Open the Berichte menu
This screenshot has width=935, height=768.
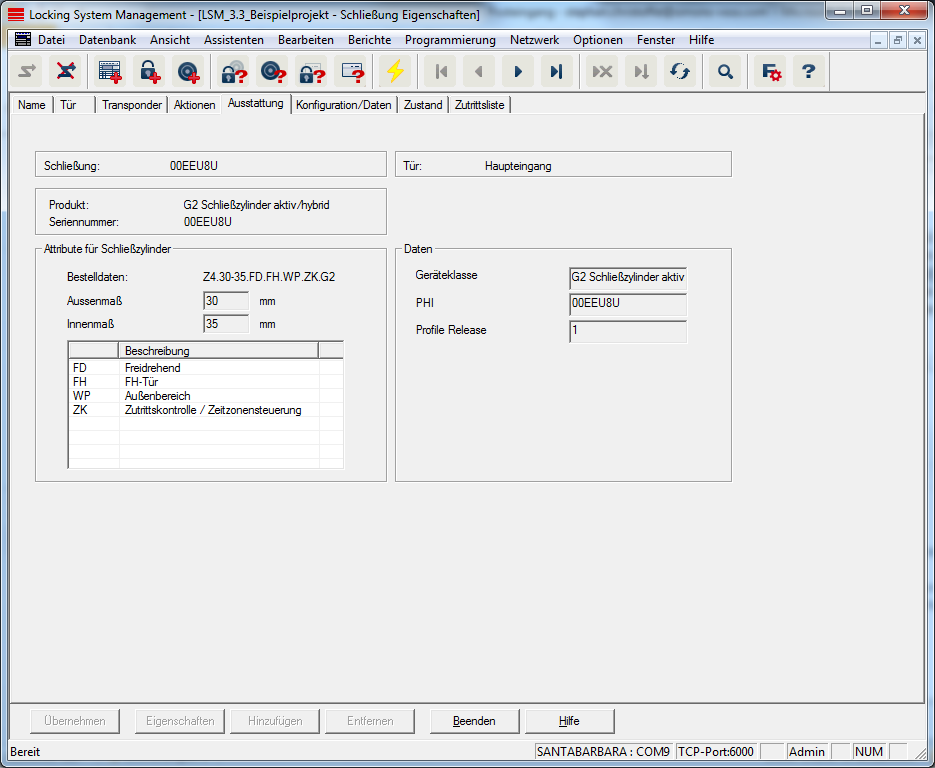(369, 40)
